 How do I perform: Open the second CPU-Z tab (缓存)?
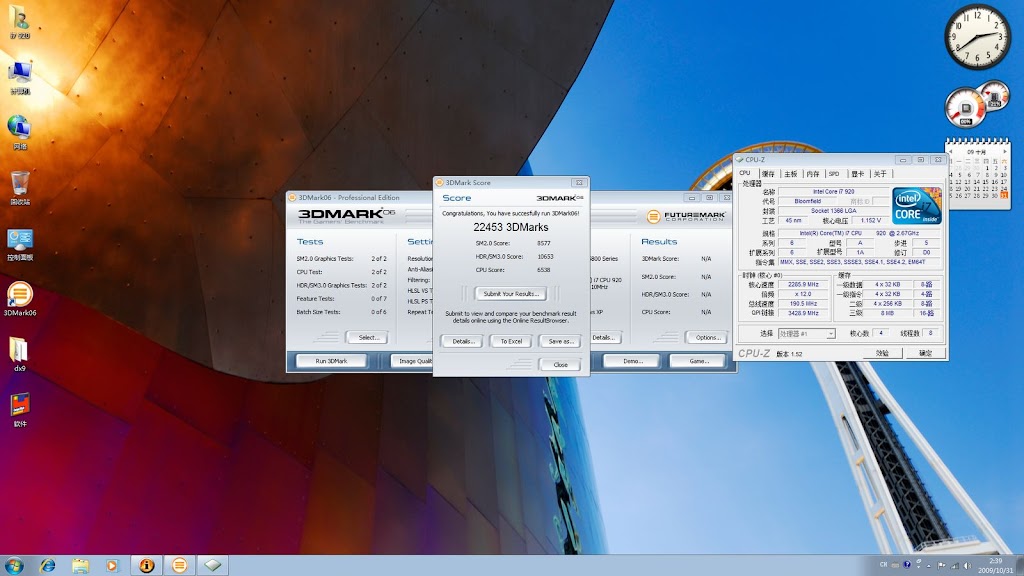tap(767, 174)
